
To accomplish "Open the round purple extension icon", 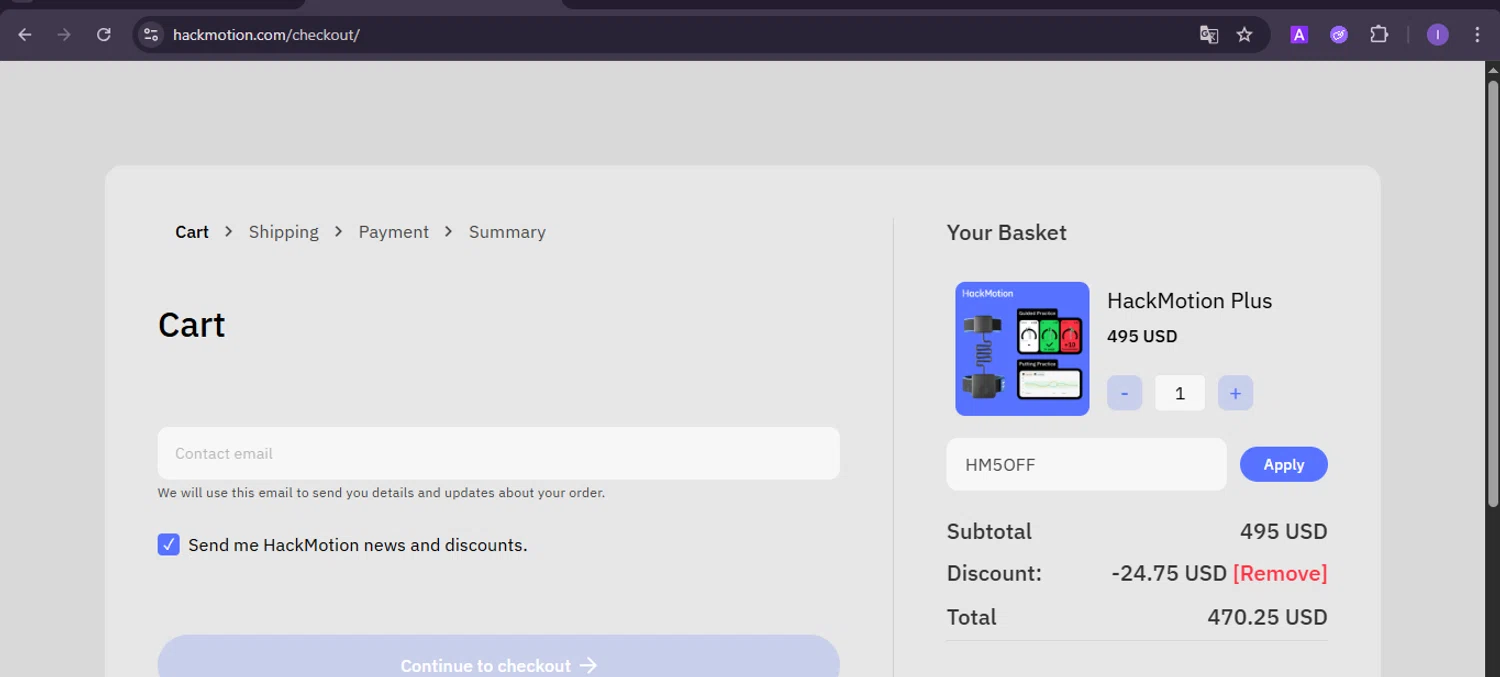I will point(1339,35).
